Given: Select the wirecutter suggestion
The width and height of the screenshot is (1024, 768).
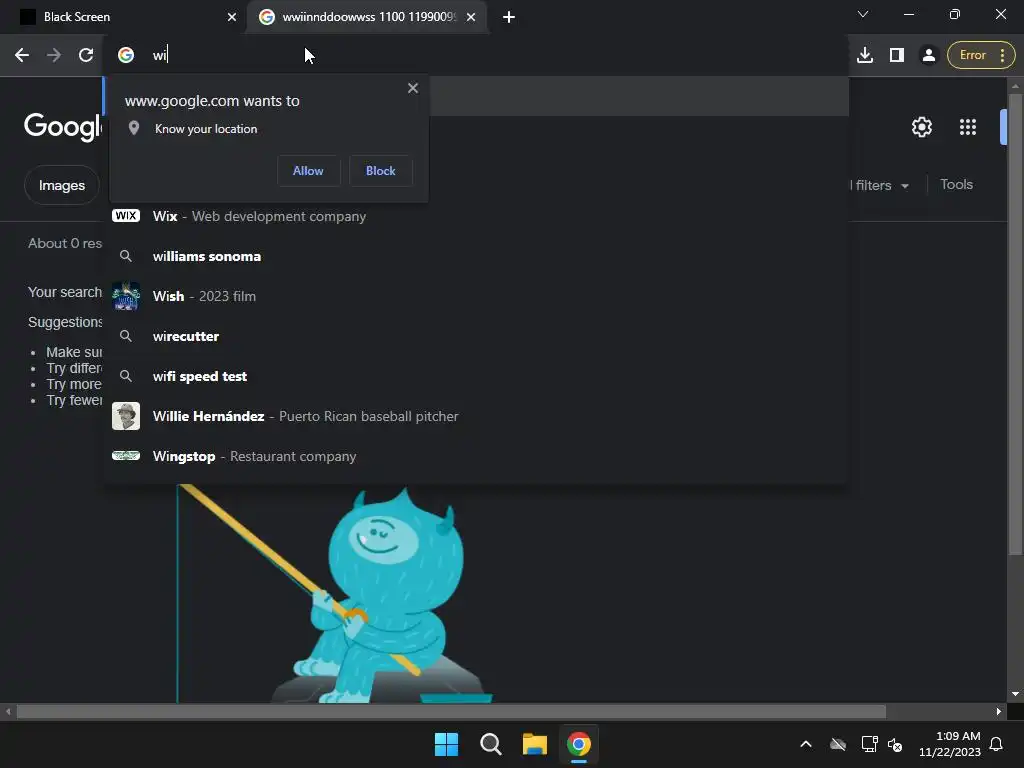Looking at the screenshot, I should tap(475, 336).
